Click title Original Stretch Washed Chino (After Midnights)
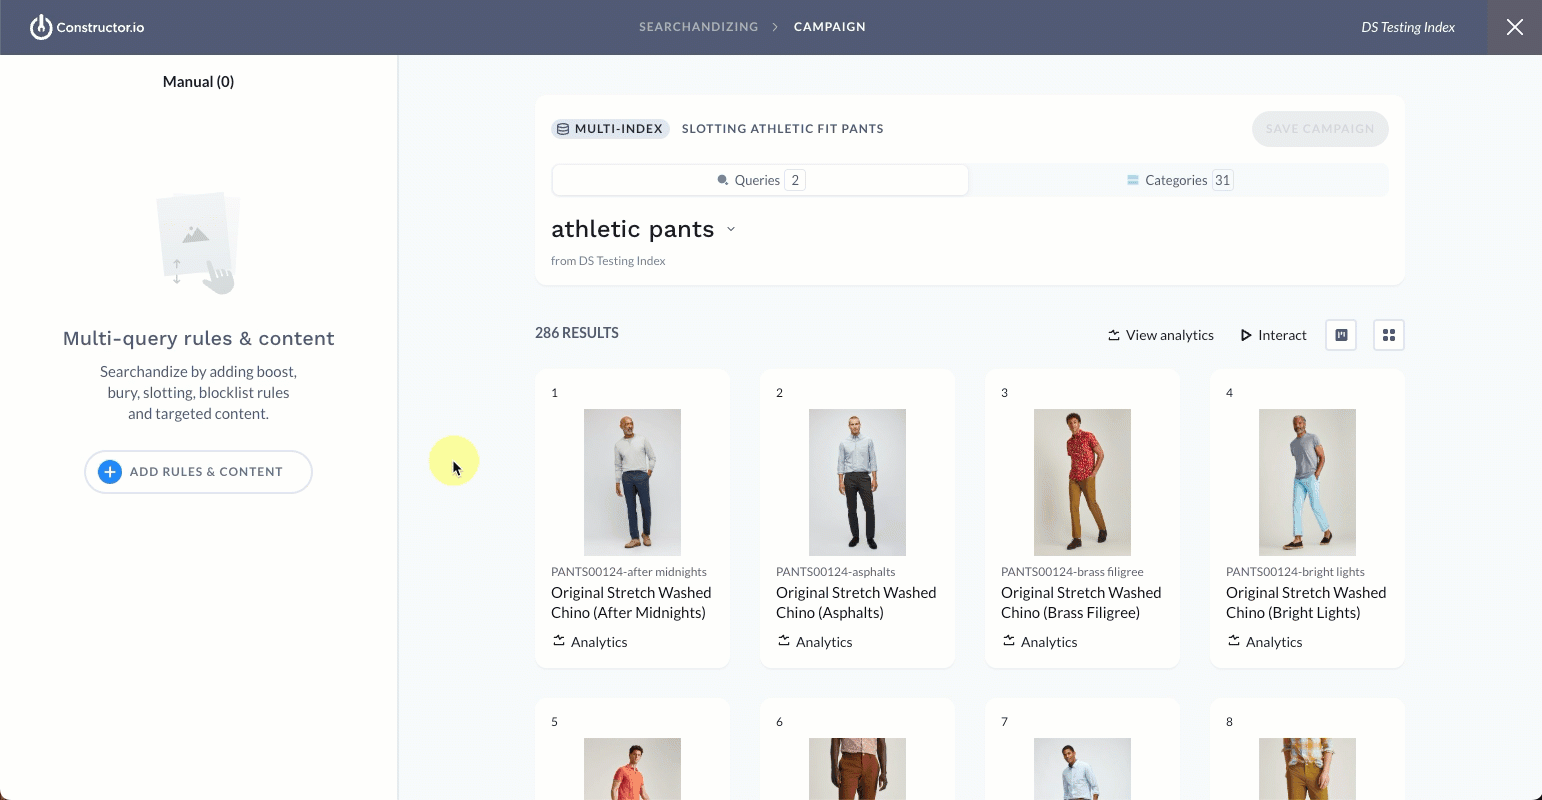Image resolution: width=1542 pixels, height=800 pixels. (631, 603)
